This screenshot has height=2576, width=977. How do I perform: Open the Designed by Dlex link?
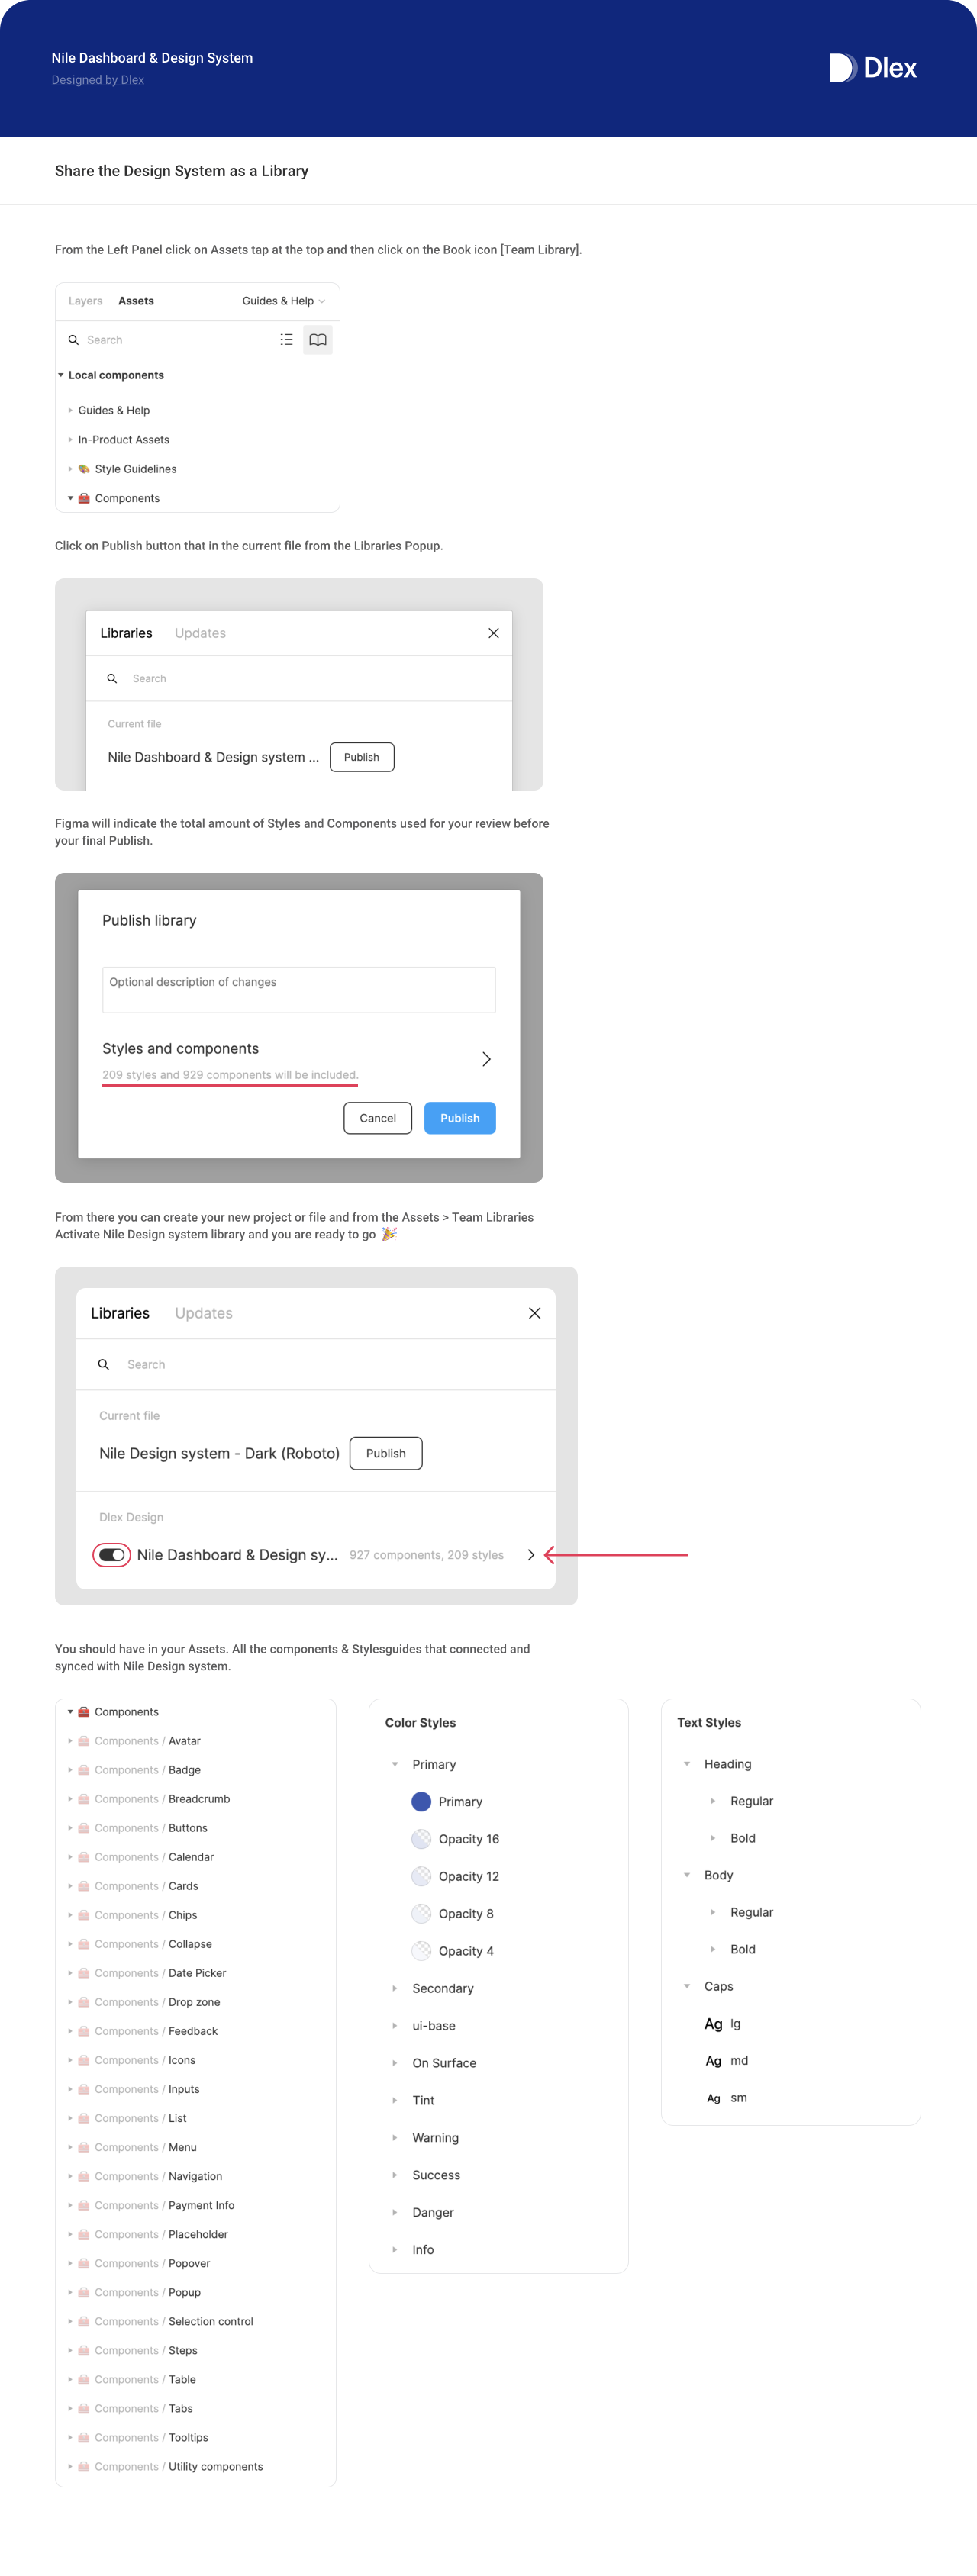point(98,80)
